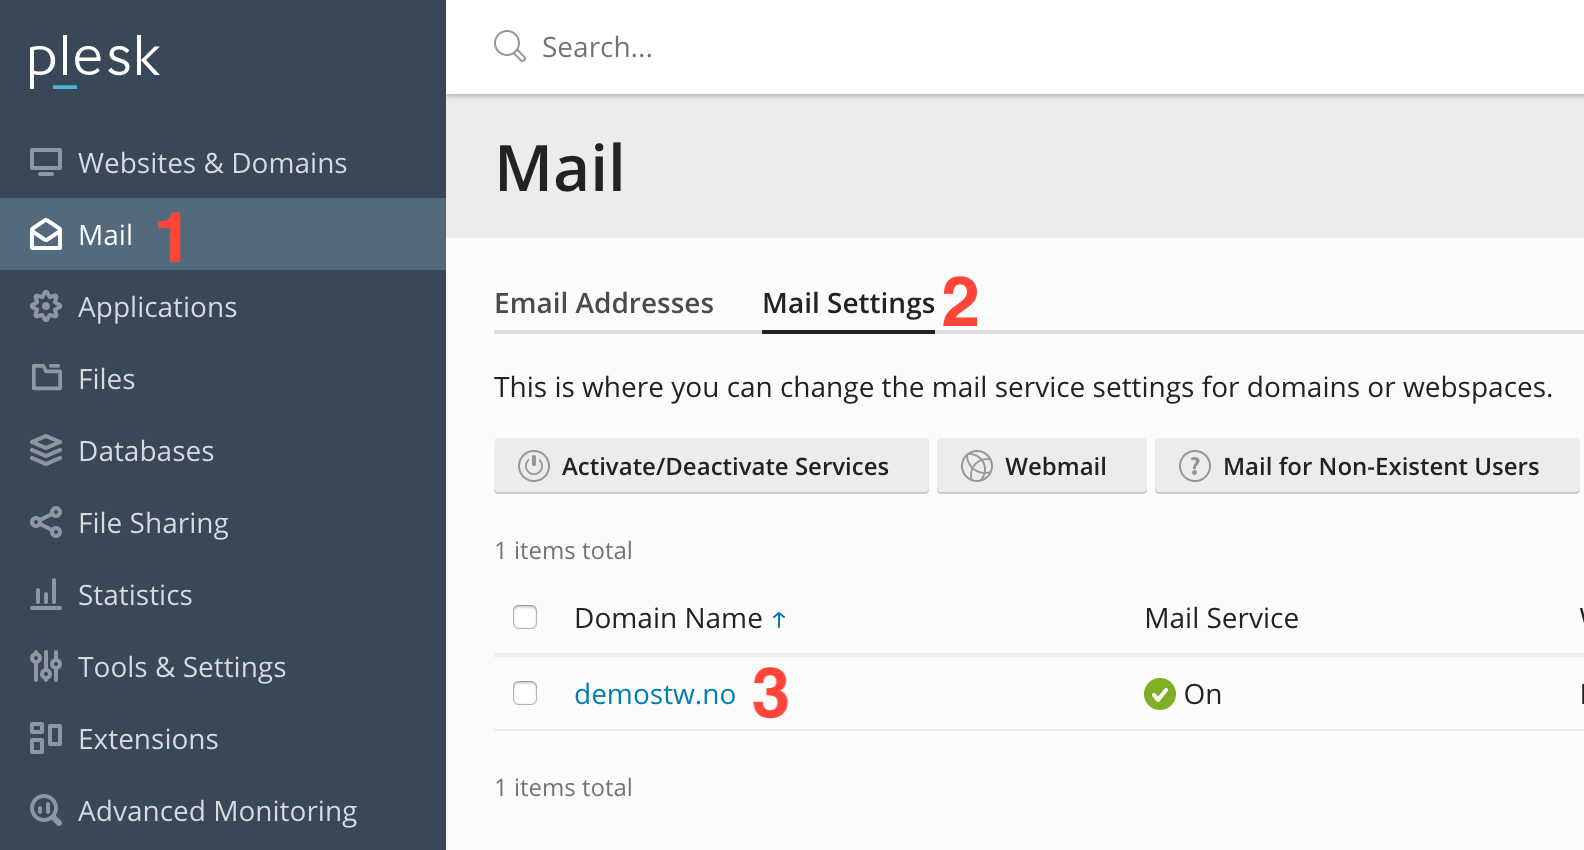Select the Mail Settings tab

tap(848, 303)
